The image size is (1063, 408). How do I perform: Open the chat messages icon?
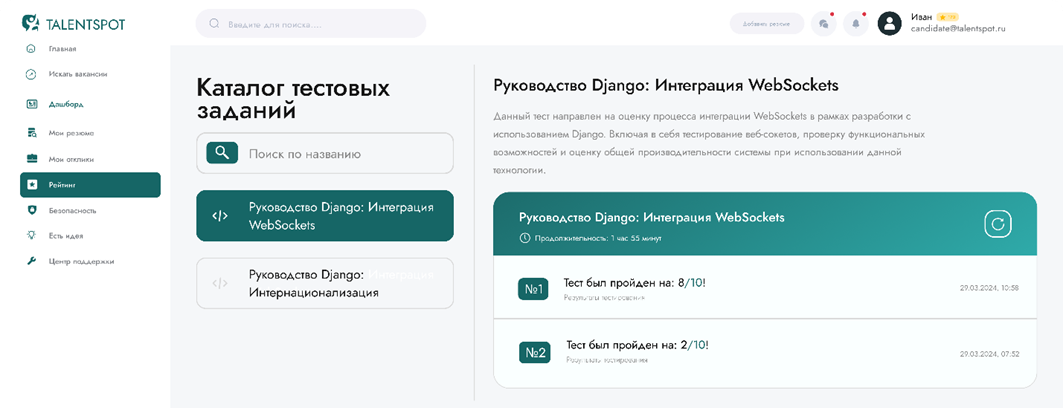pos(823,24)
